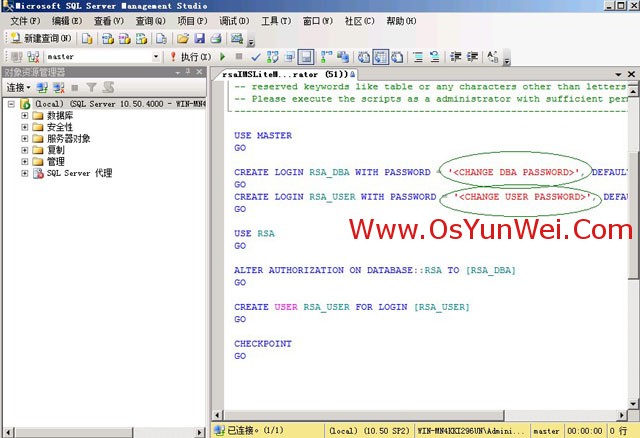640x438 pixels.
Task: Open Object Explorer panel window position dropdown
Action: coord(178,72)
